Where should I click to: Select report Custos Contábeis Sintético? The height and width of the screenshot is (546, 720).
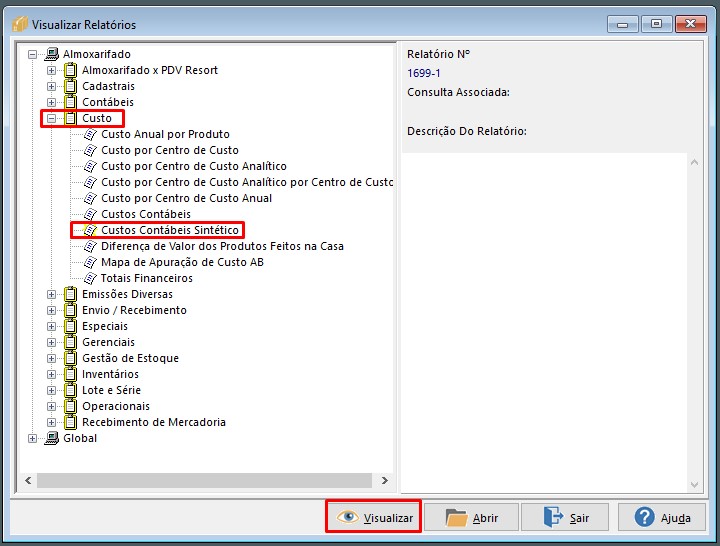point(170,230)
